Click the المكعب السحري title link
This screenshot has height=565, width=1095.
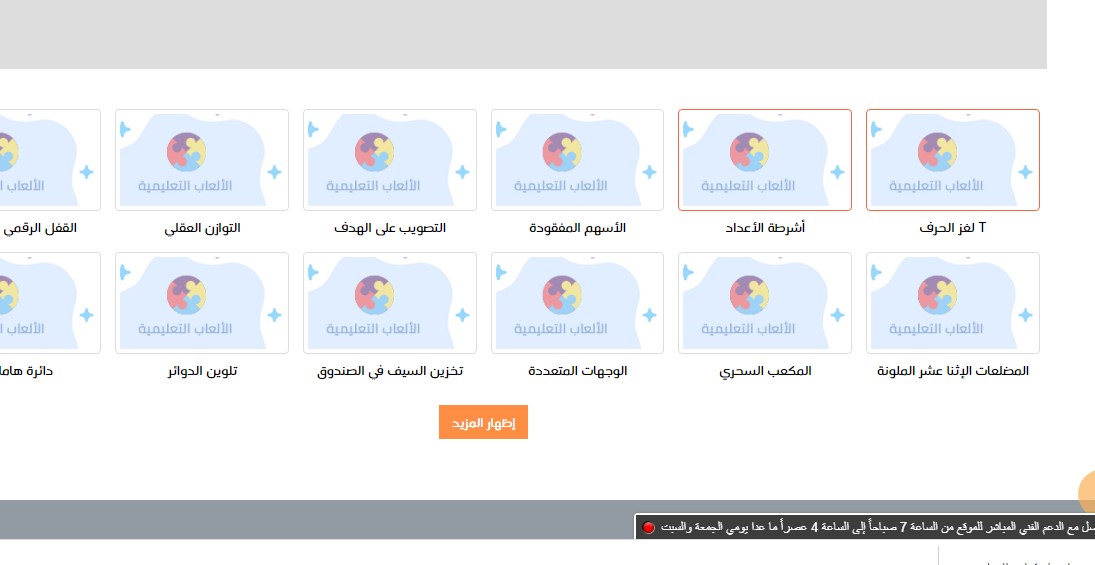[x=765, y=371]
